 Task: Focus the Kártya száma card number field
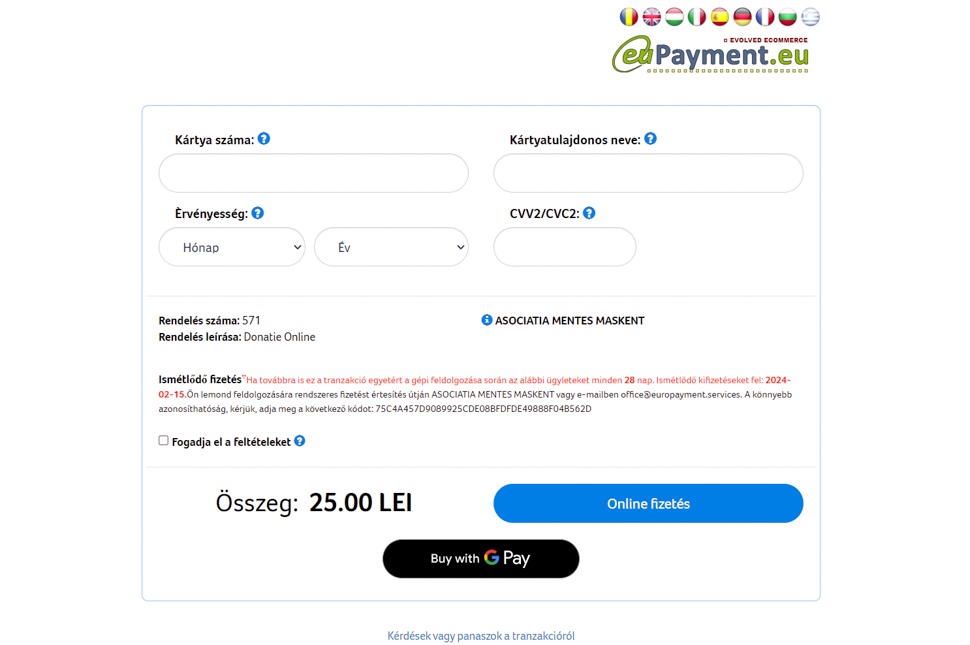[x=313, y=173]
